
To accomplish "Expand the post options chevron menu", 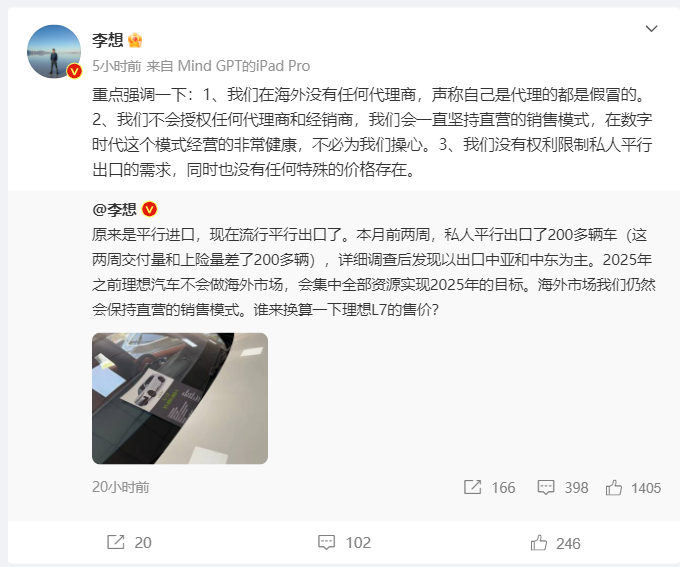I will 651,29.
